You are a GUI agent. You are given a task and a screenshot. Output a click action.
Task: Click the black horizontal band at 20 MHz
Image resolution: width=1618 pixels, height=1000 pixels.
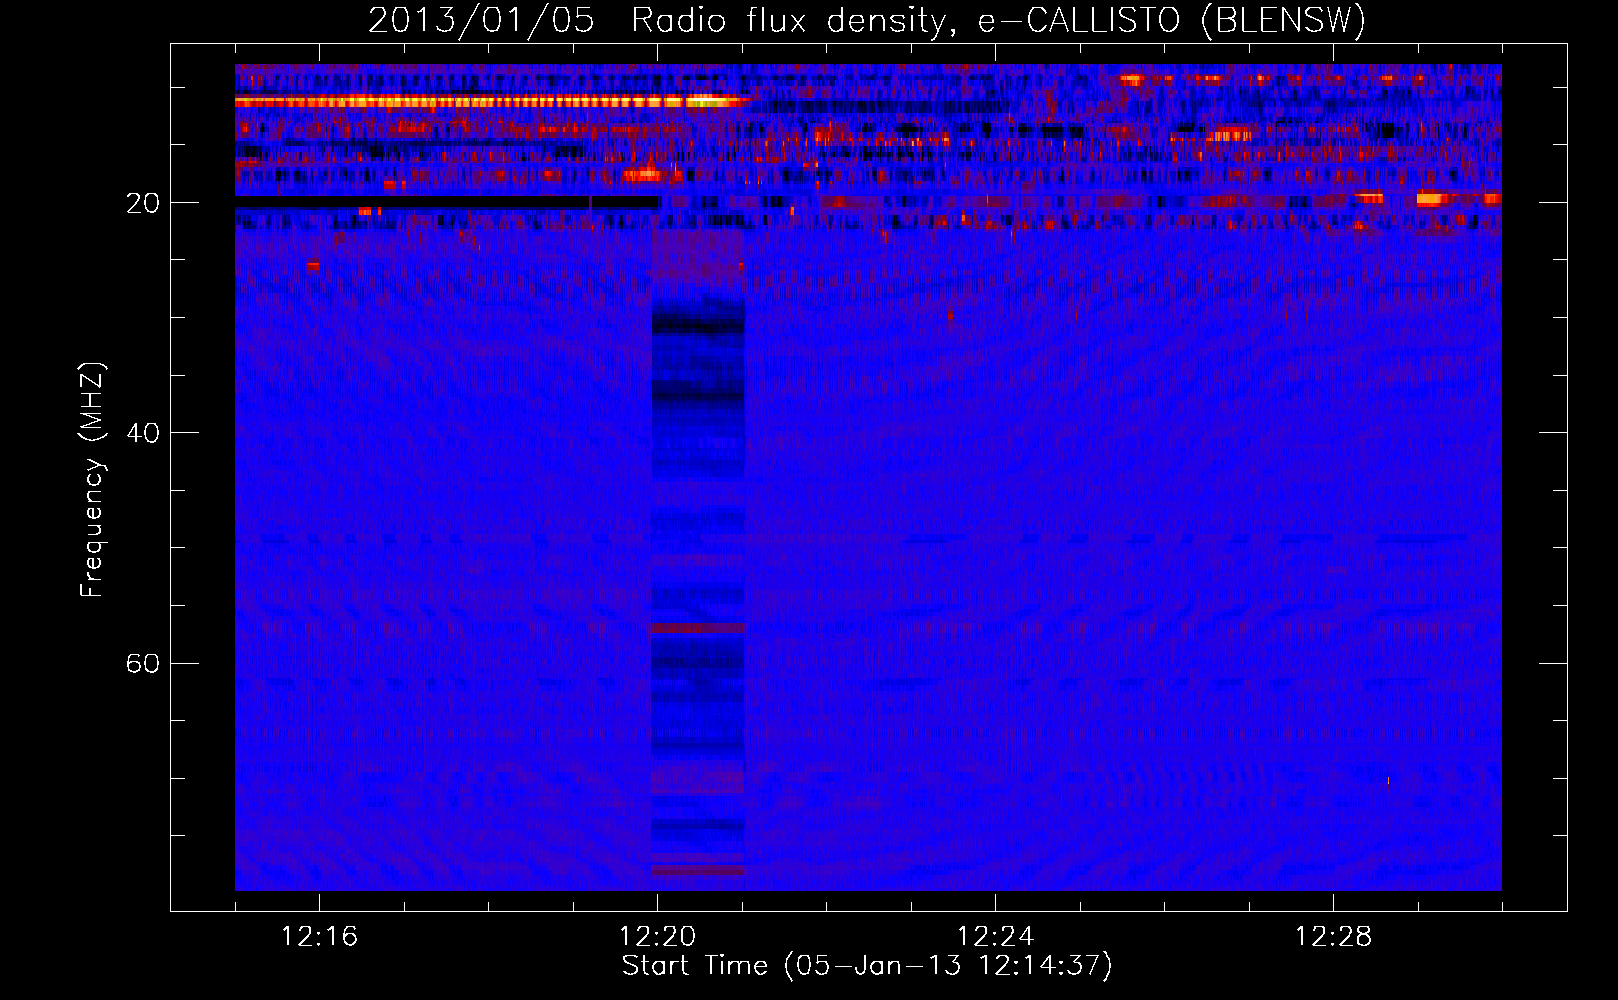[447, 202]
